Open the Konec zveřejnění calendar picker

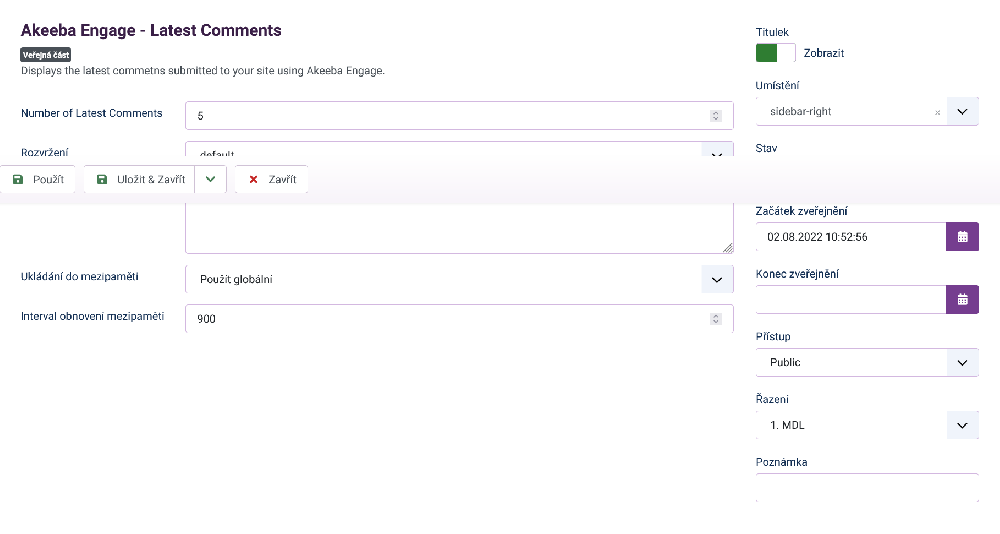(x=962, y=299)
